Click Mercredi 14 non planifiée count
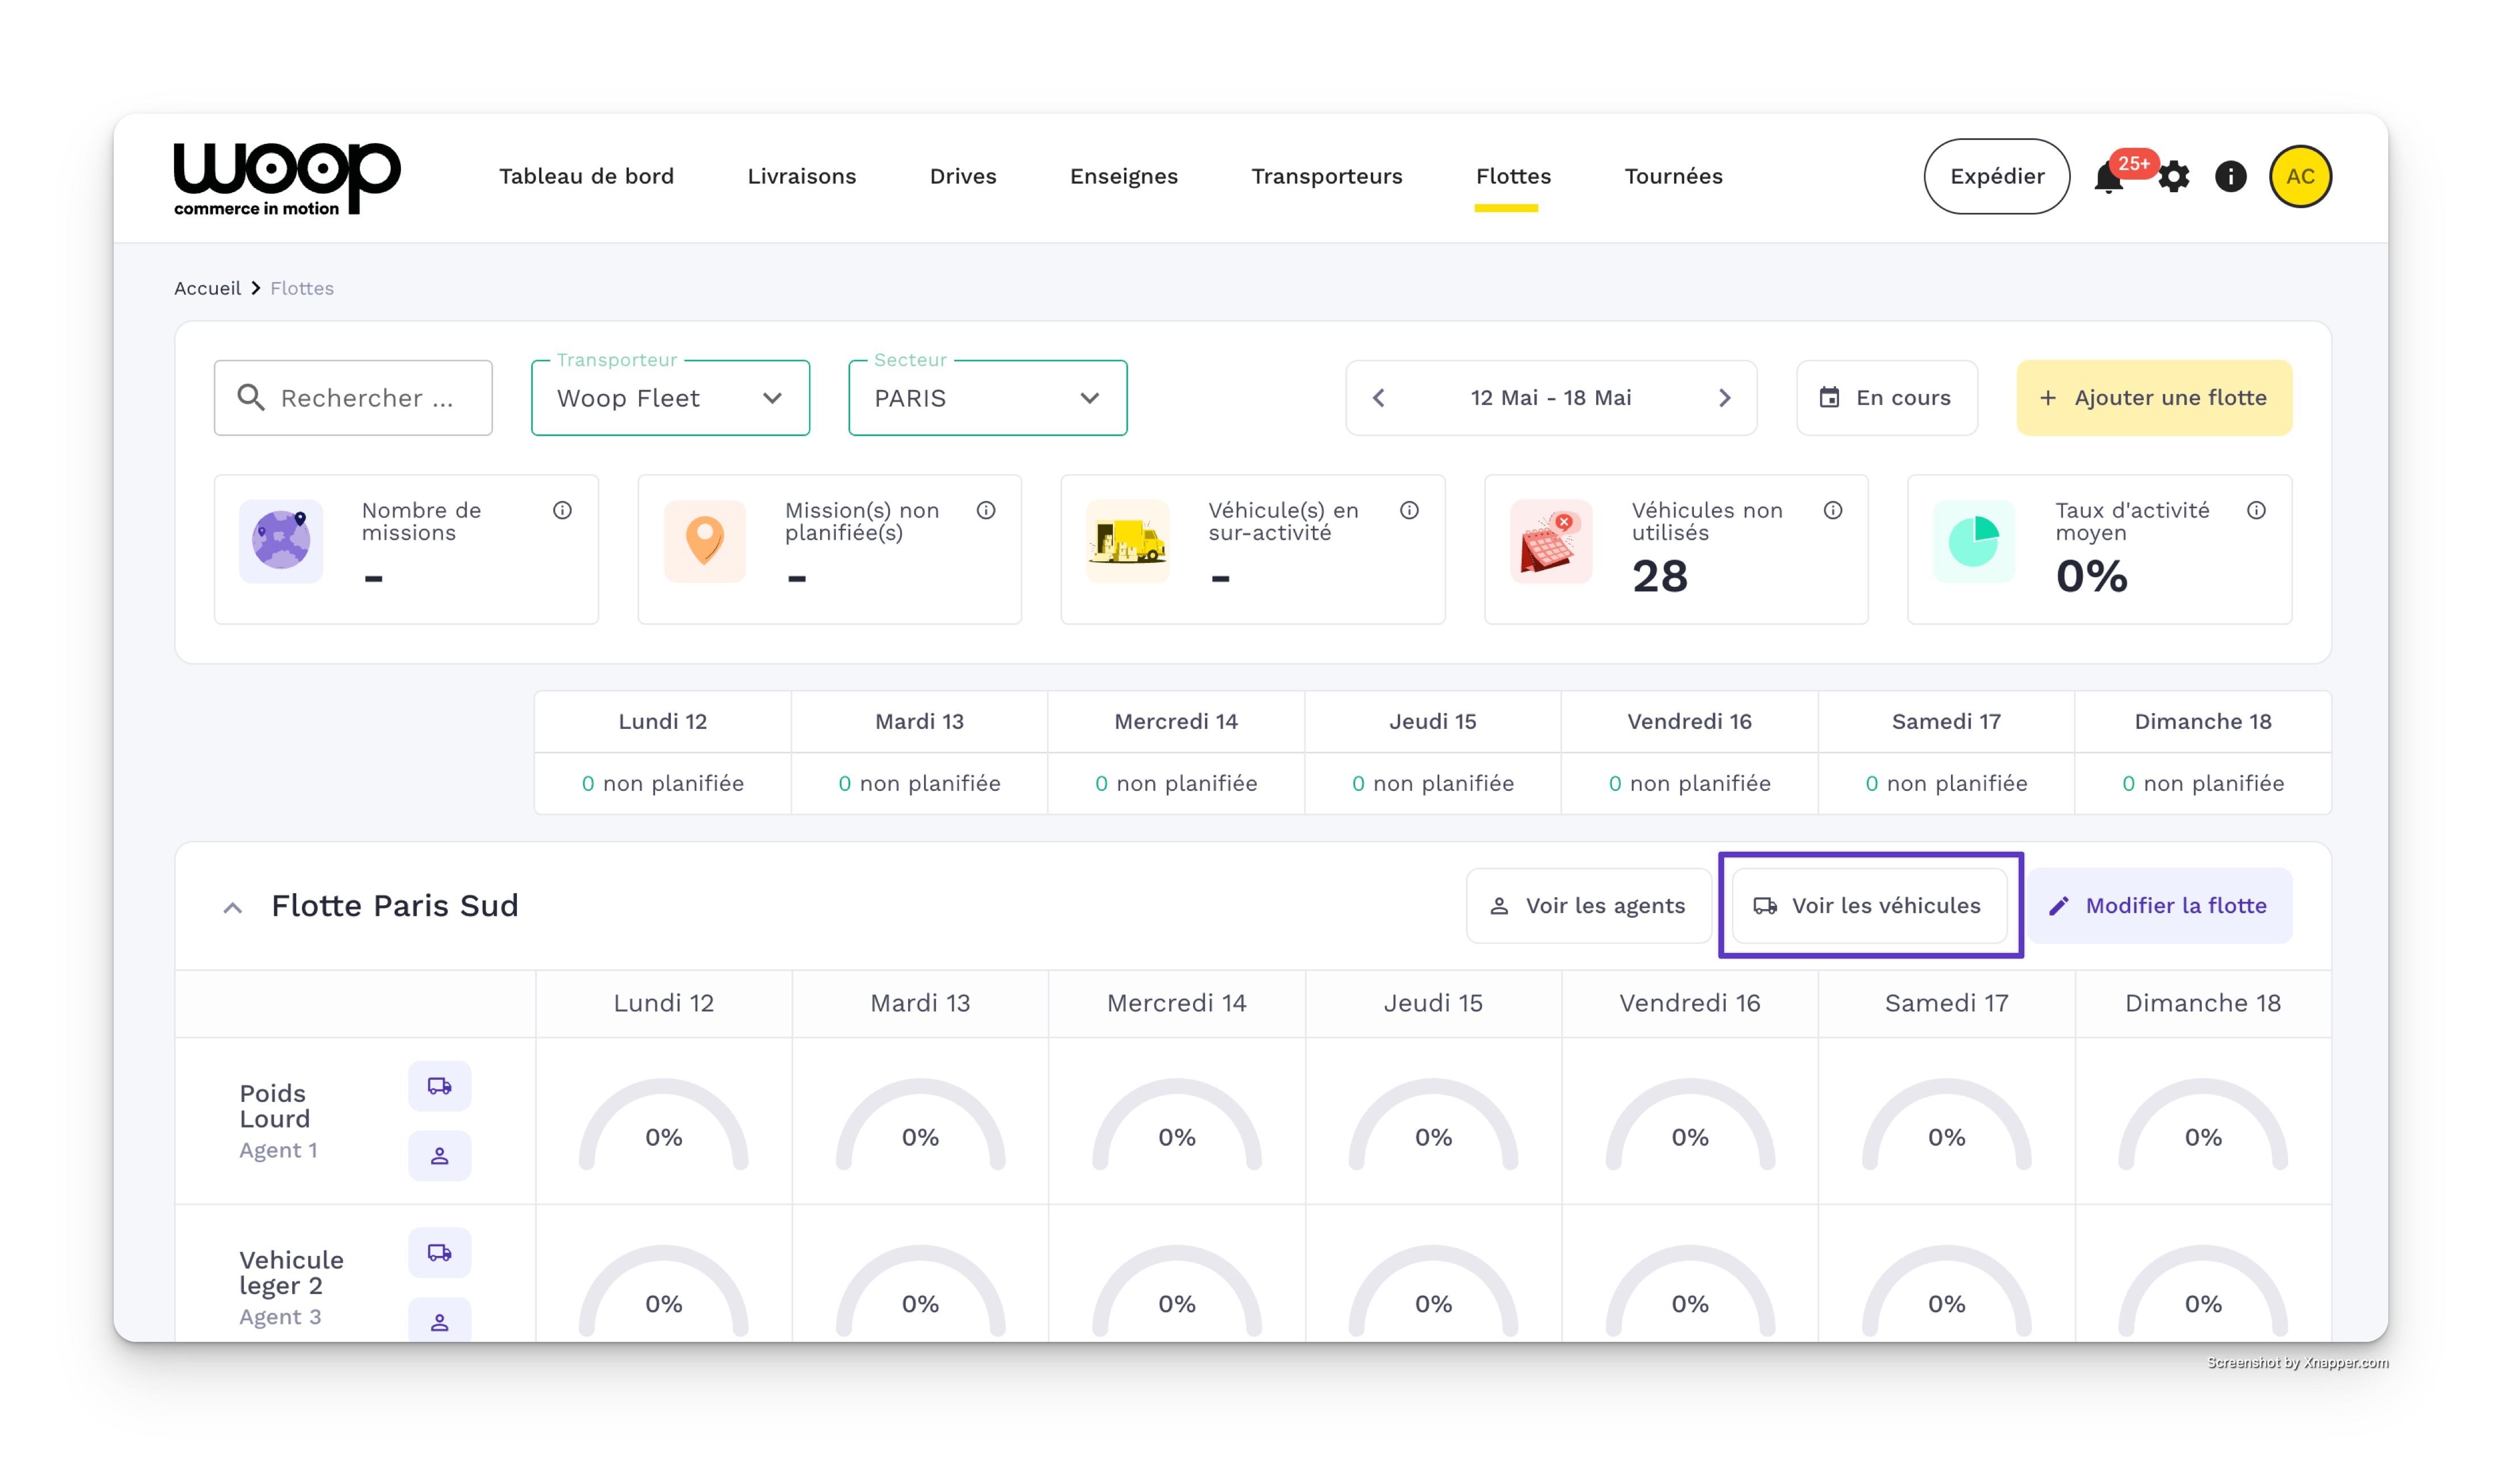Screen dimensions: 2502x1484 click(x=1176, y=784)
